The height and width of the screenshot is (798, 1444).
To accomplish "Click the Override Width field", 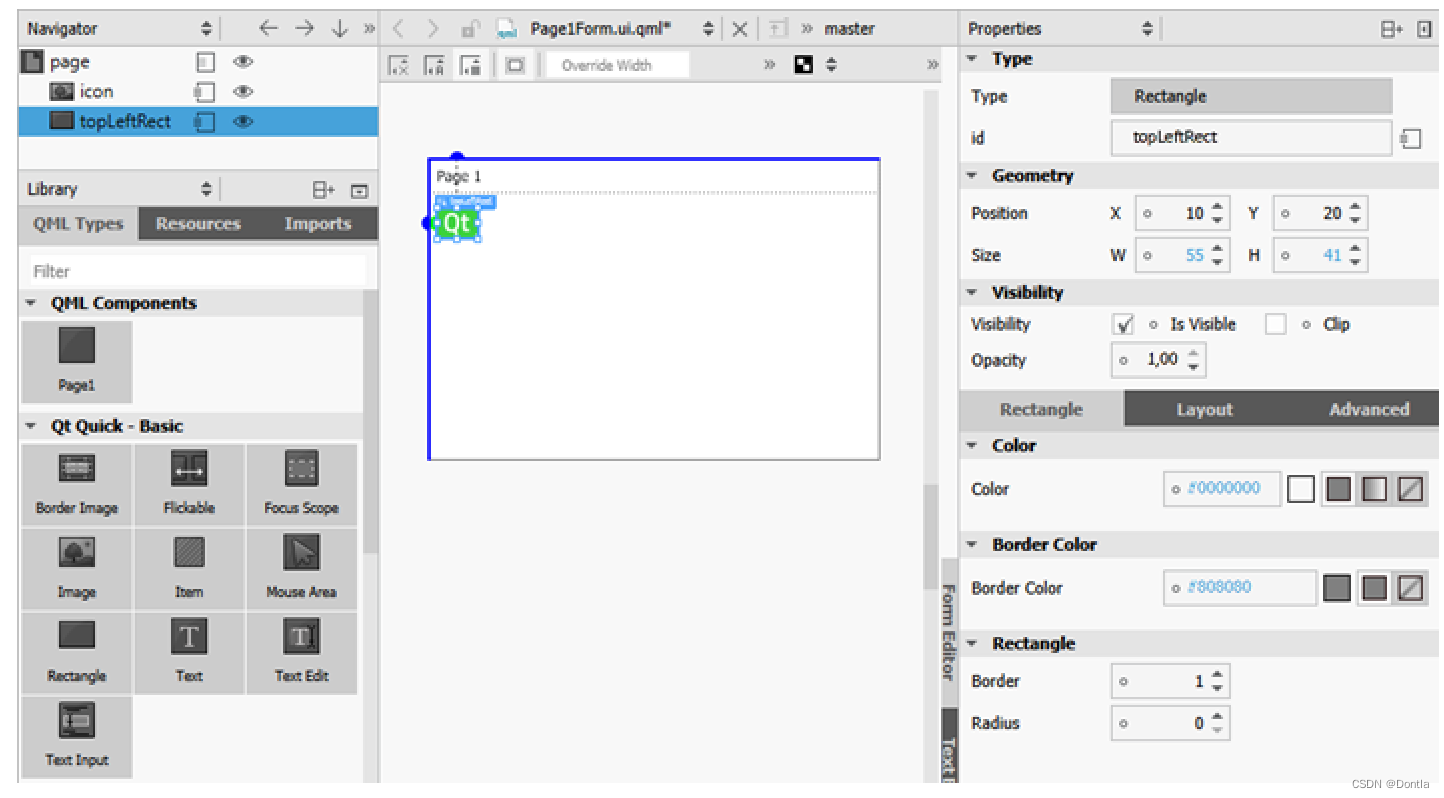I will [618, 66].
